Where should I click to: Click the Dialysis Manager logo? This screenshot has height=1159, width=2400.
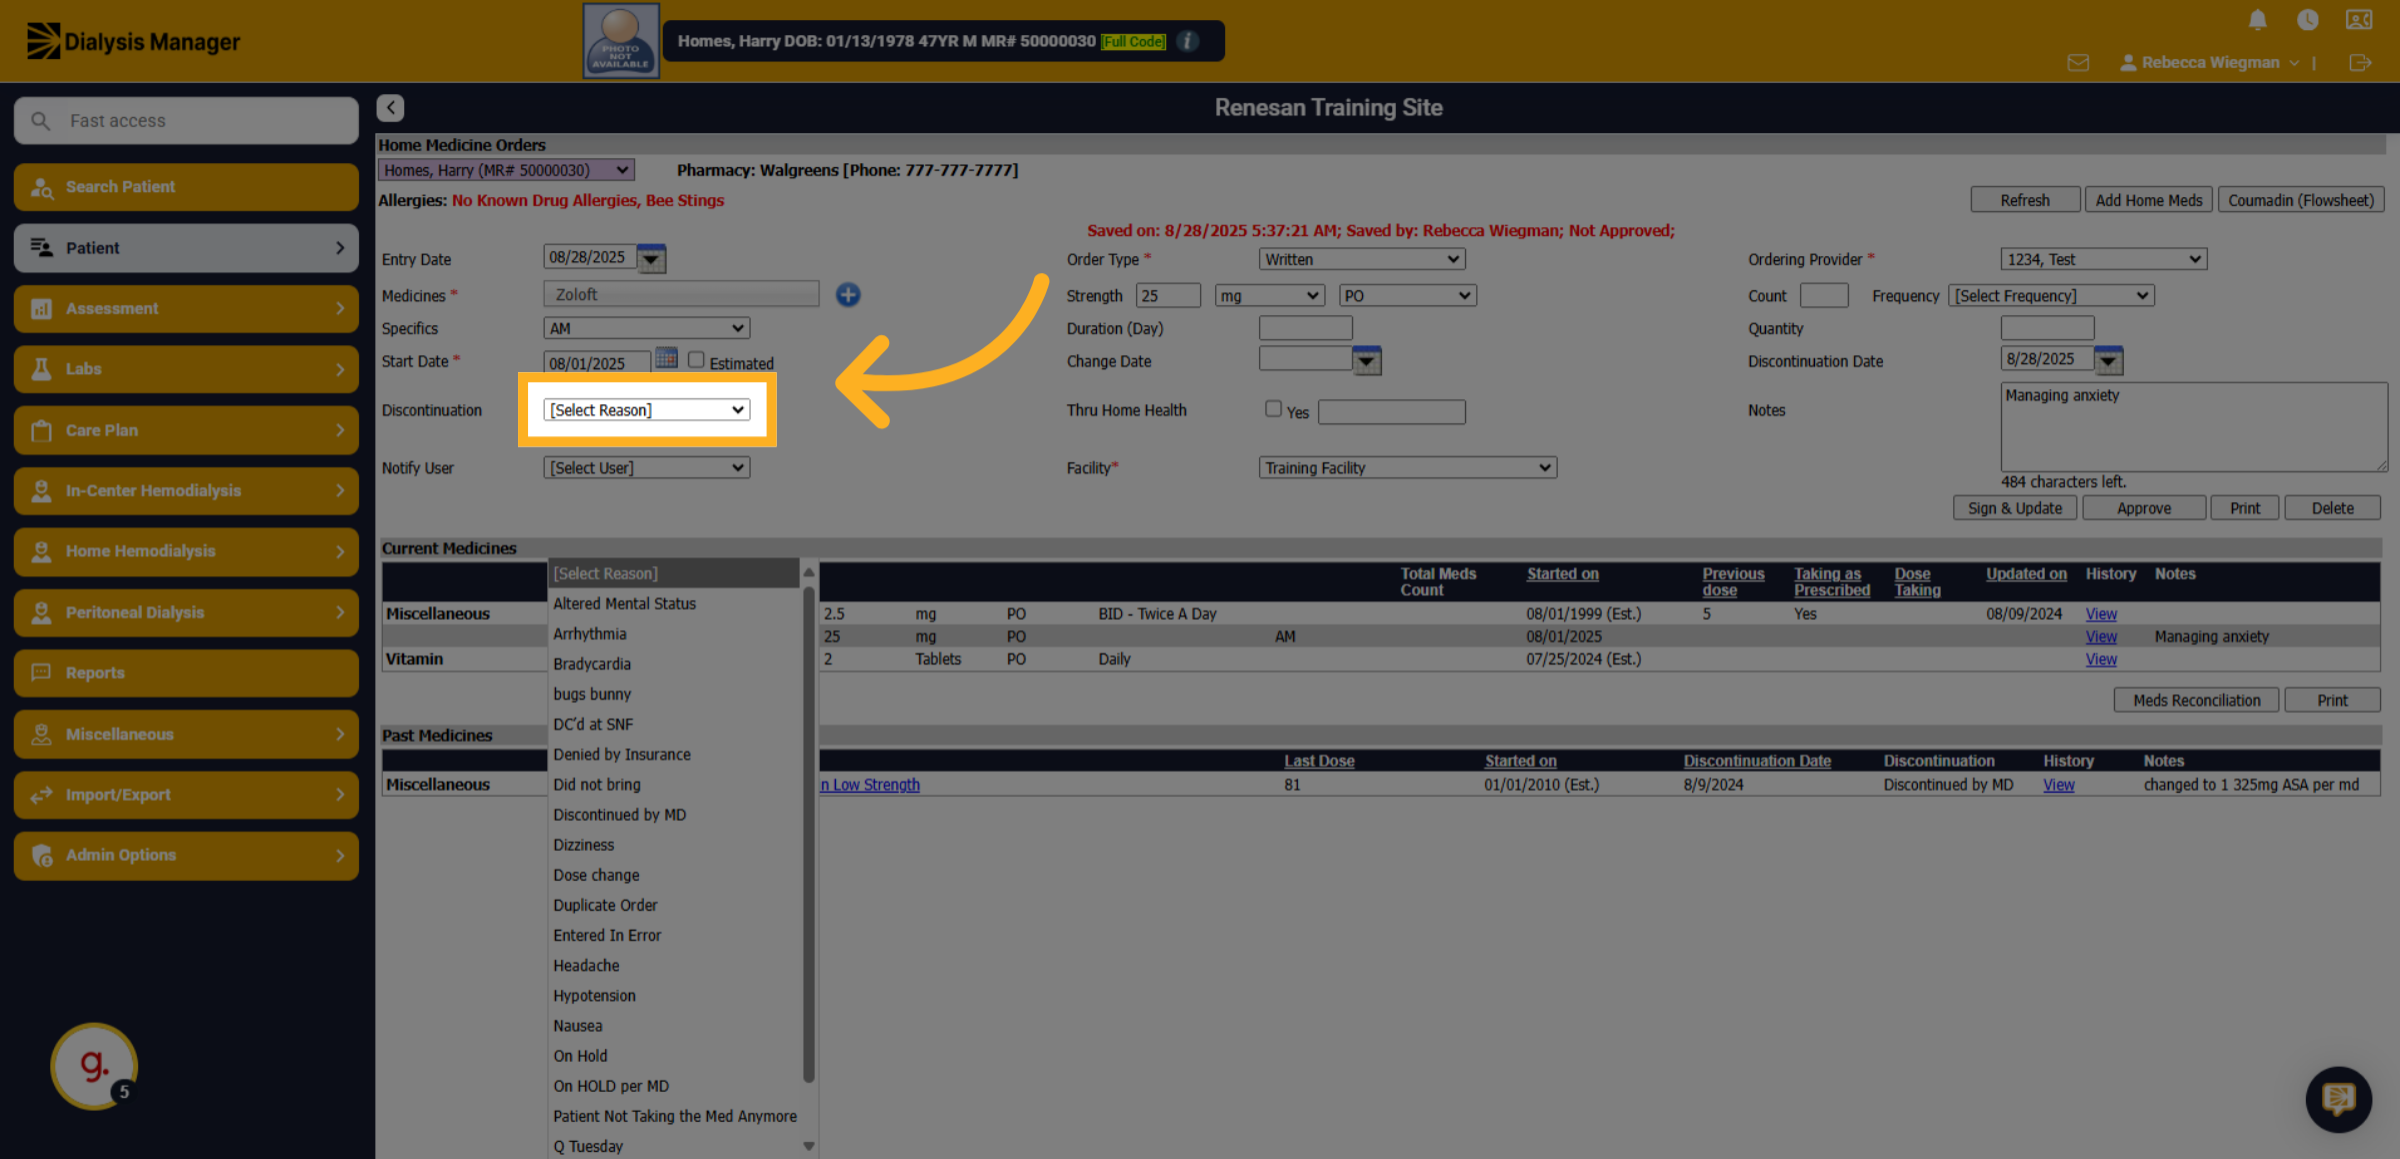pos(133,41)
